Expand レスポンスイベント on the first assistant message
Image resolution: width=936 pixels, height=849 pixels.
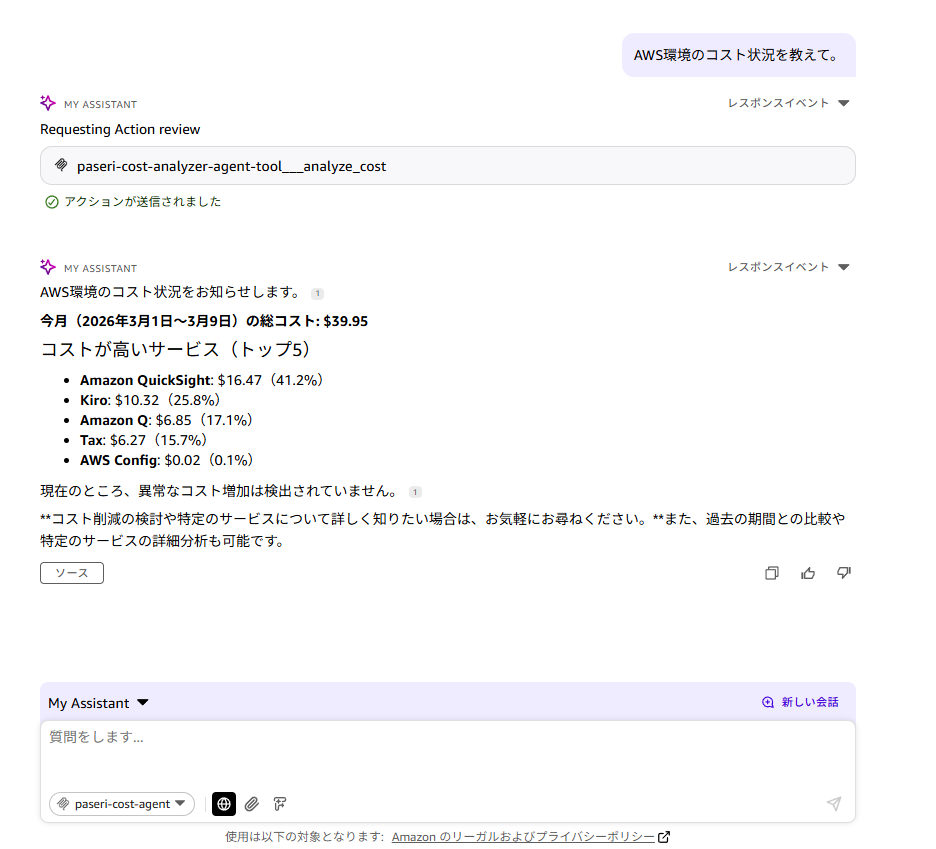(788, 103)
